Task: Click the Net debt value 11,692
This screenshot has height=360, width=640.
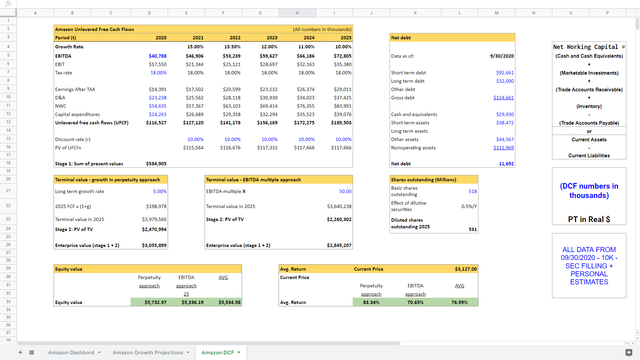Action: [506, 164]
